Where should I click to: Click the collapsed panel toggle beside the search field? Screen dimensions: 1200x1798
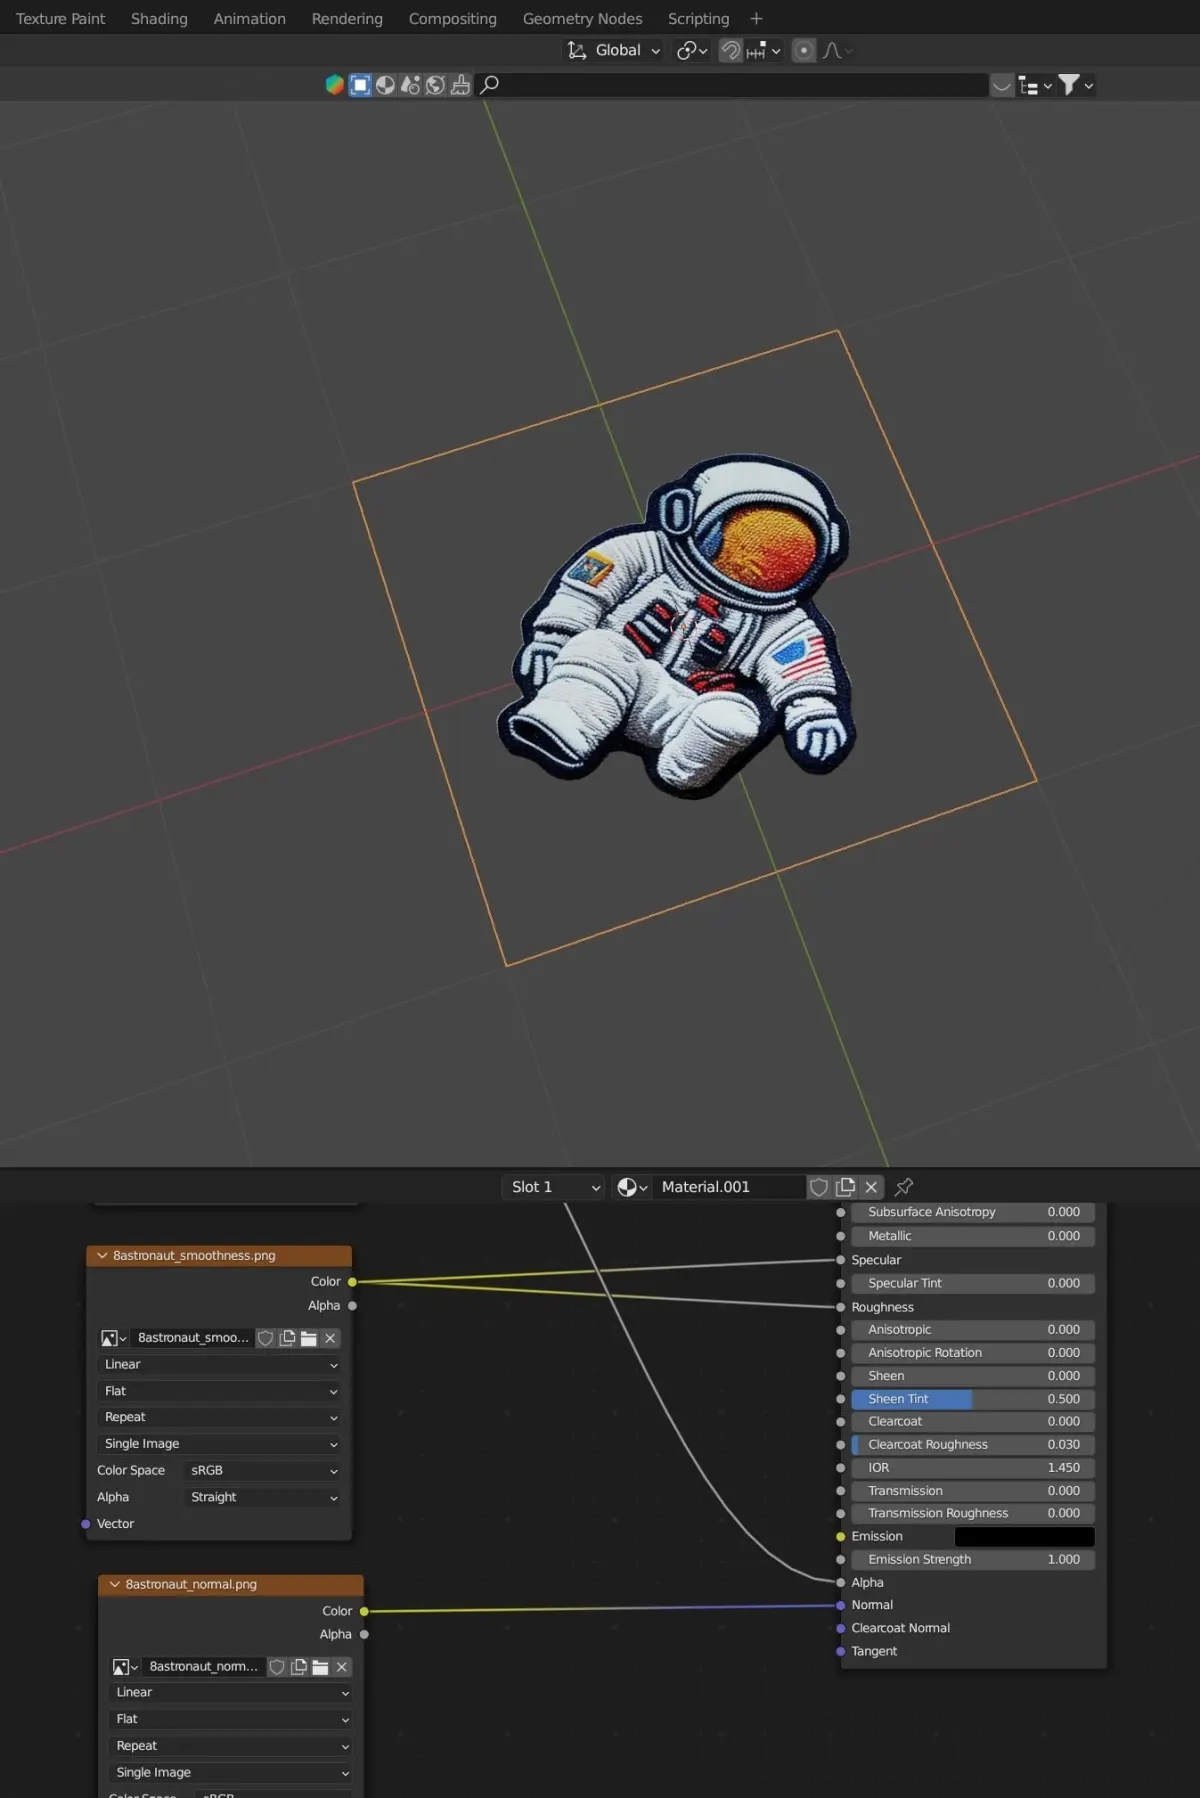pyautogui.click(x=1002, y=86)
